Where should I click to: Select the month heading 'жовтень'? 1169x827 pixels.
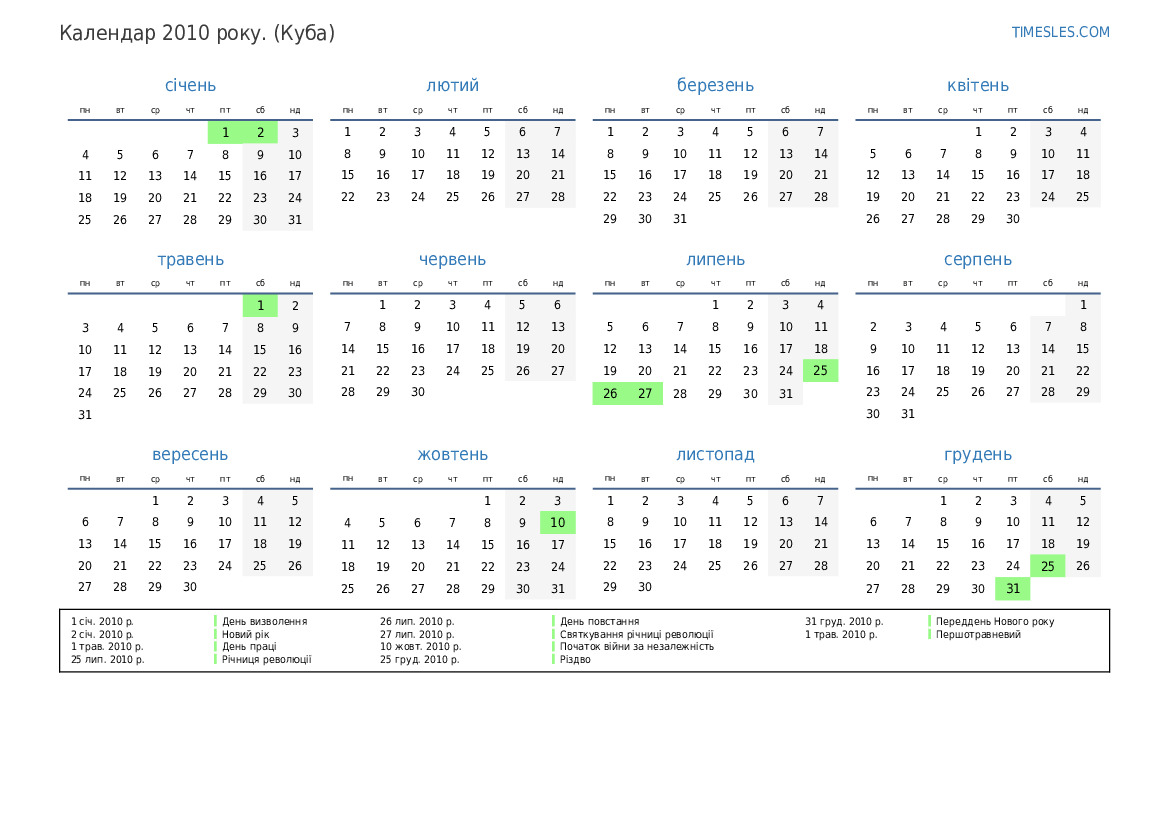coord(453,454)
